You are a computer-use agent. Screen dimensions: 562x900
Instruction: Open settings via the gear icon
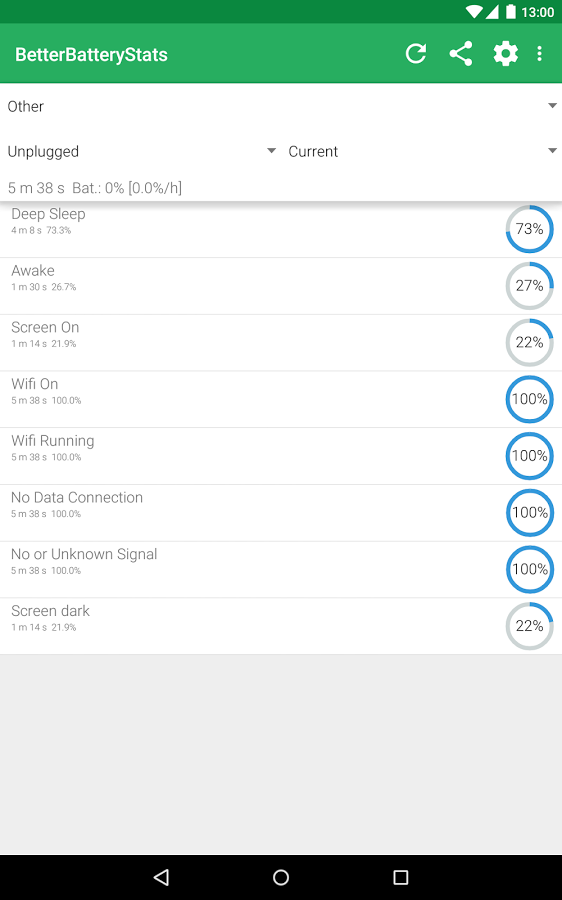505,54
